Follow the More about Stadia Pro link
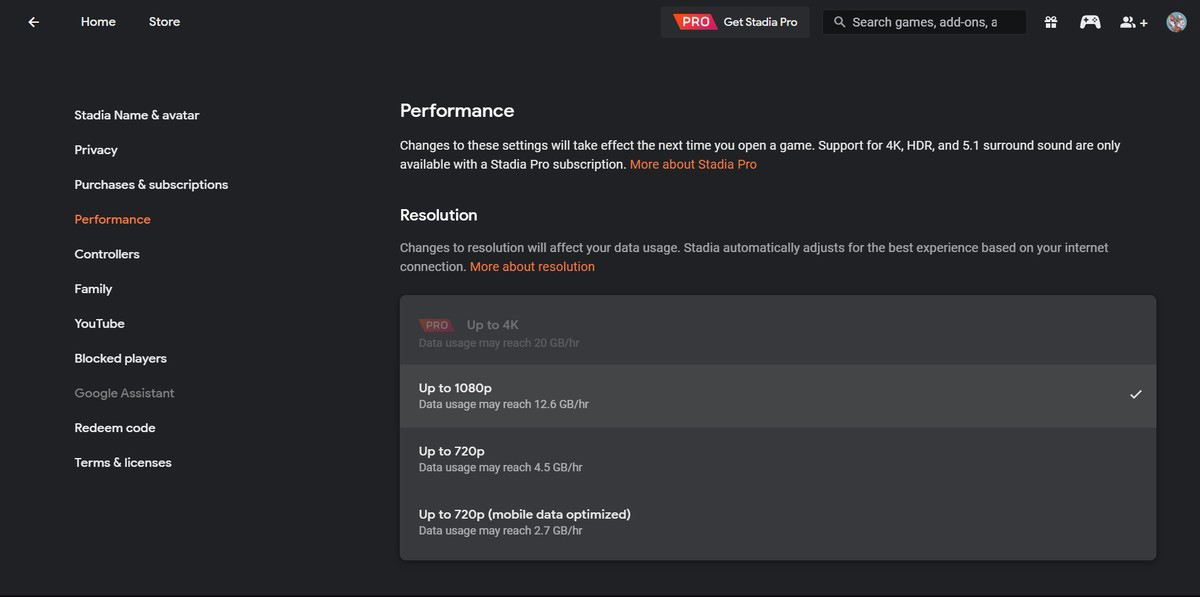 (x=693, y=164)
